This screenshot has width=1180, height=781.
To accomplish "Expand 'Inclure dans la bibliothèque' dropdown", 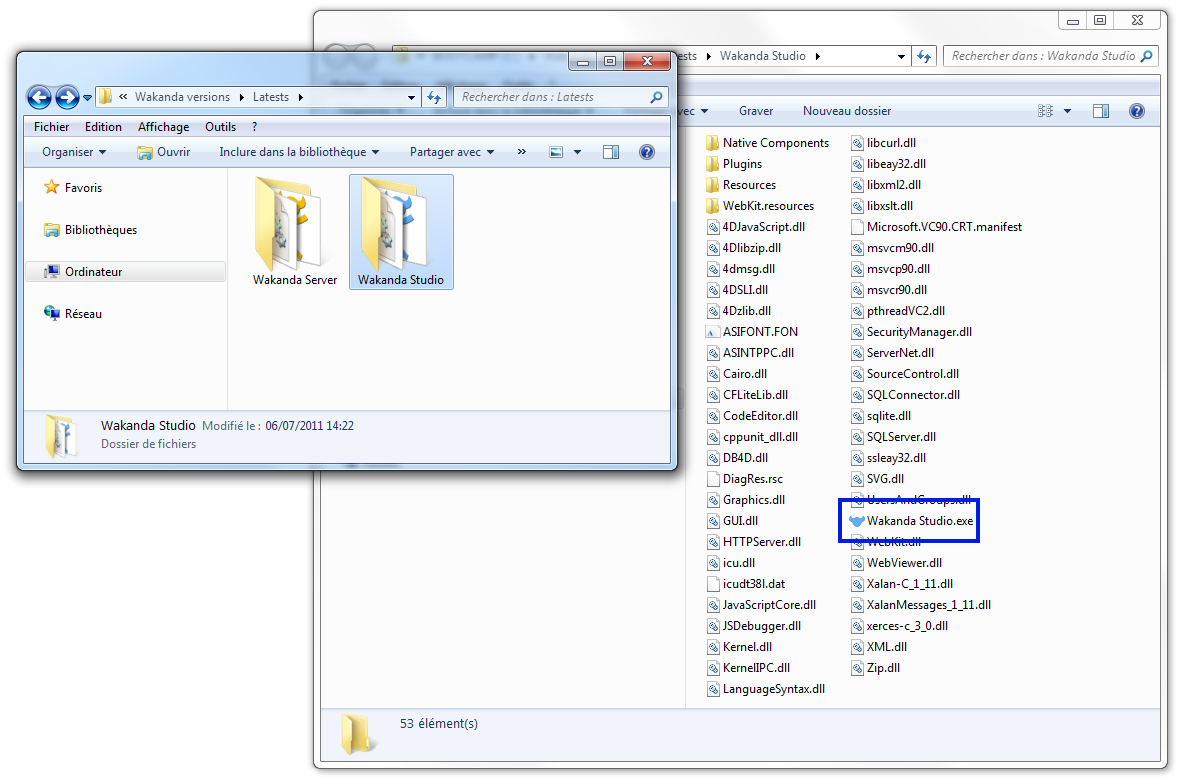I will click(299, 152).
